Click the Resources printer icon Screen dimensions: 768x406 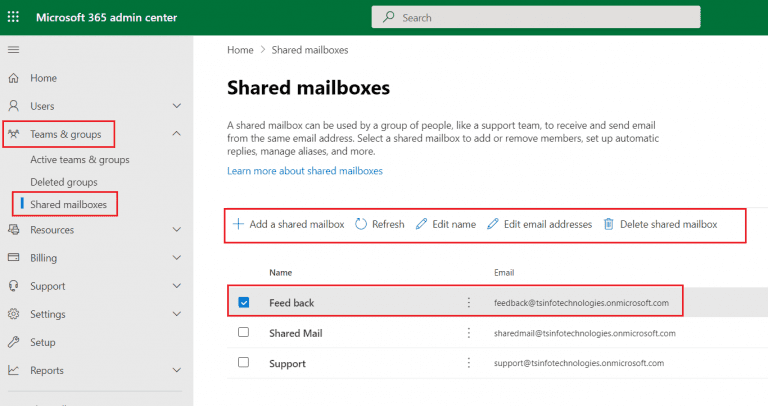14,229
